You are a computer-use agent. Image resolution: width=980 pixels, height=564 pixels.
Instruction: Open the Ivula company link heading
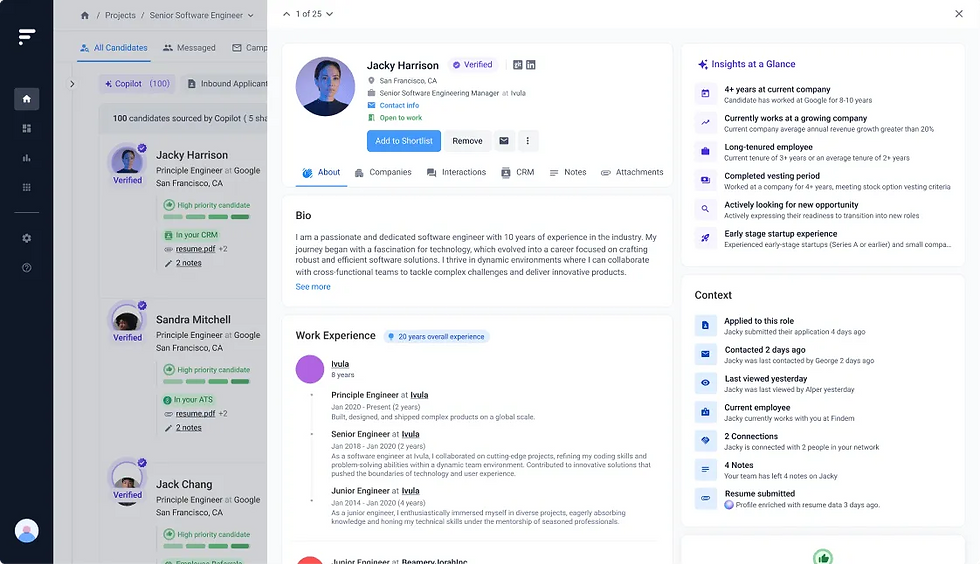pyautogui.click(x=340, y=364)
